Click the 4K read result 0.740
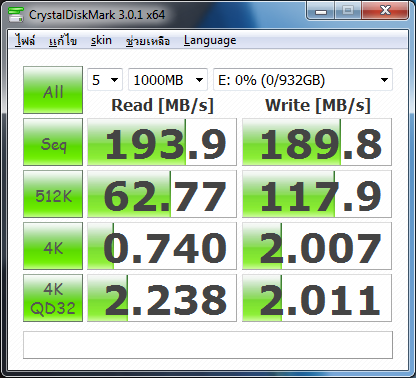 [162, 246]
